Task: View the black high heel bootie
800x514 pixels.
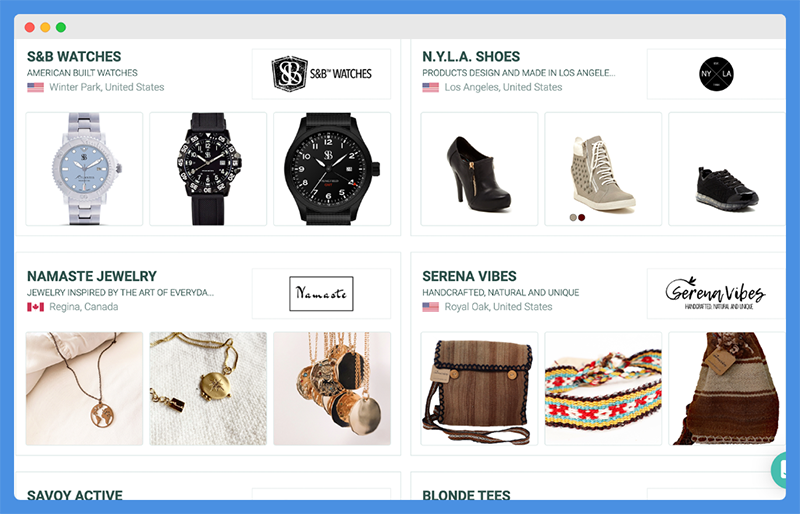Action: click(x=479, y=169)
